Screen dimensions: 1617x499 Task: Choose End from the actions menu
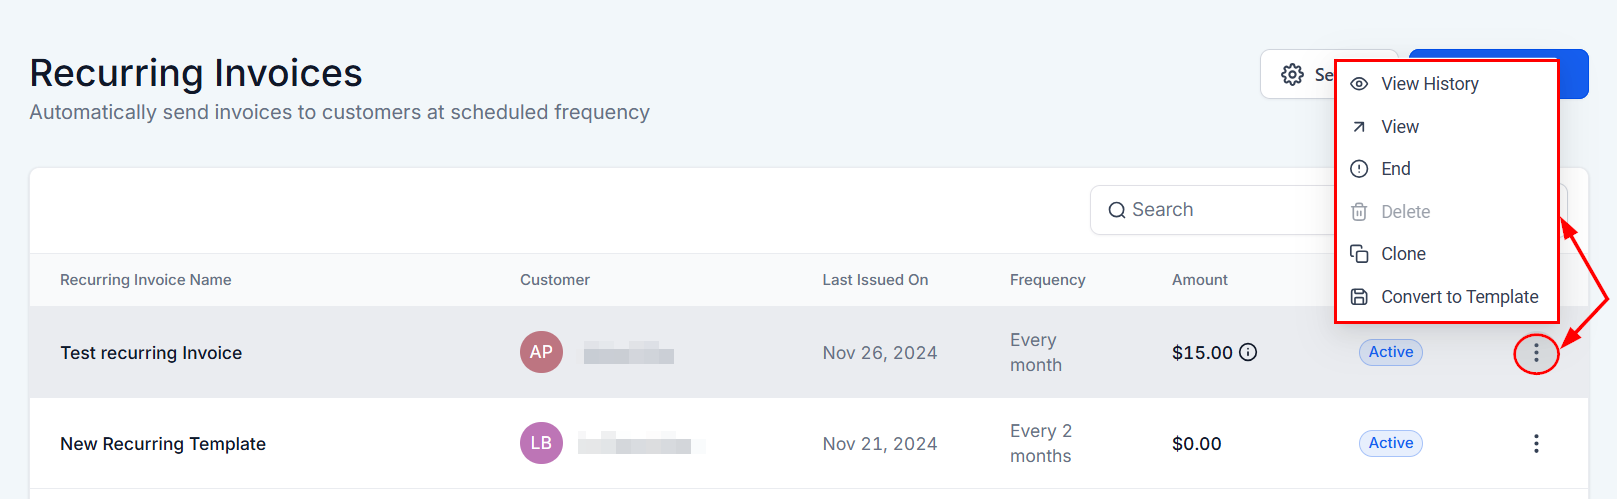click(x=1396, y=169)
